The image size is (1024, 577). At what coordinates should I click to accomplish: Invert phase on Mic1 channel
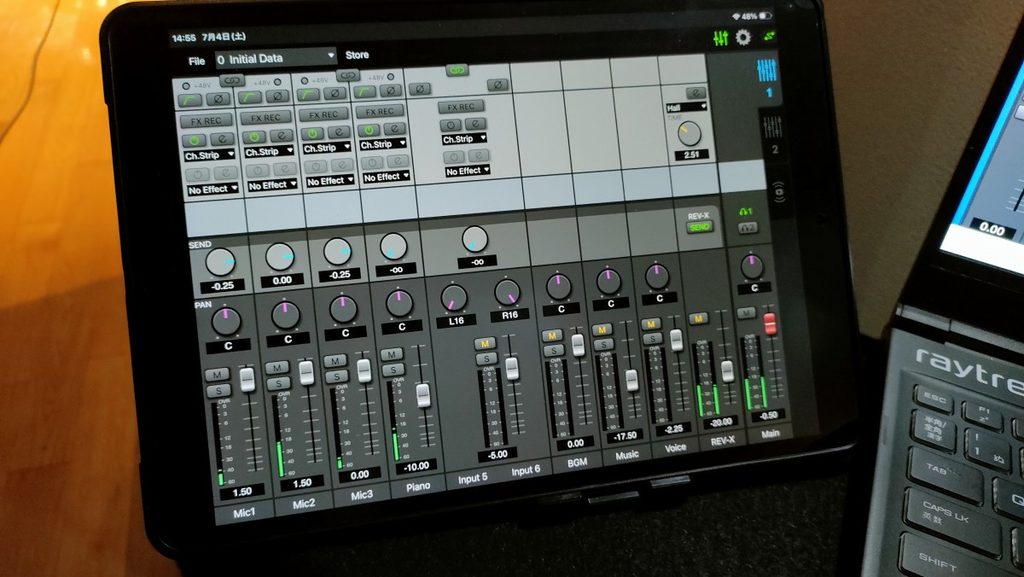coord(217,100)
